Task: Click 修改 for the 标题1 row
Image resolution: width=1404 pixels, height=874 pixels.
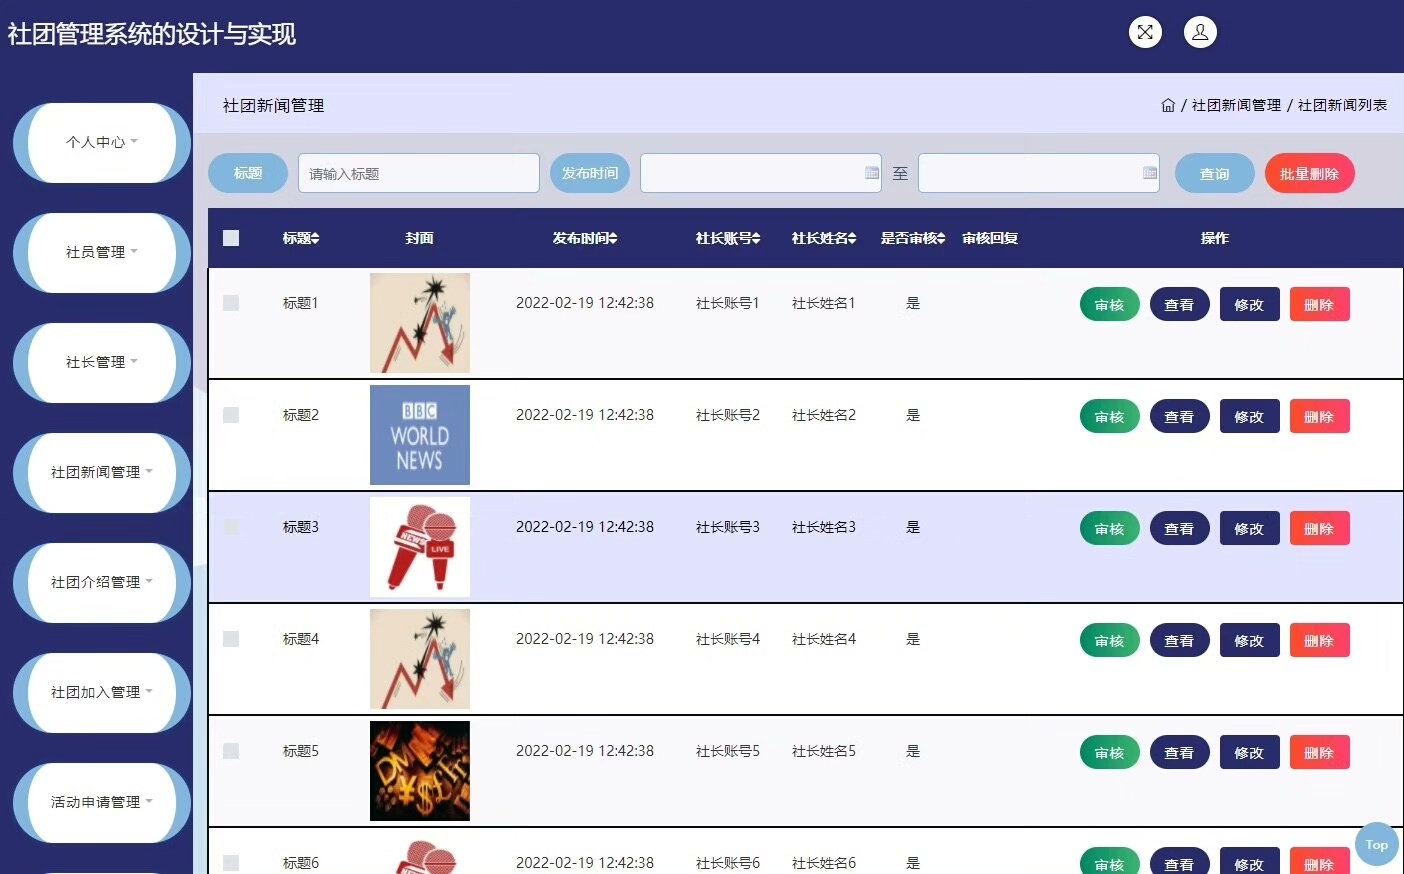Action: coord(1250,305)
